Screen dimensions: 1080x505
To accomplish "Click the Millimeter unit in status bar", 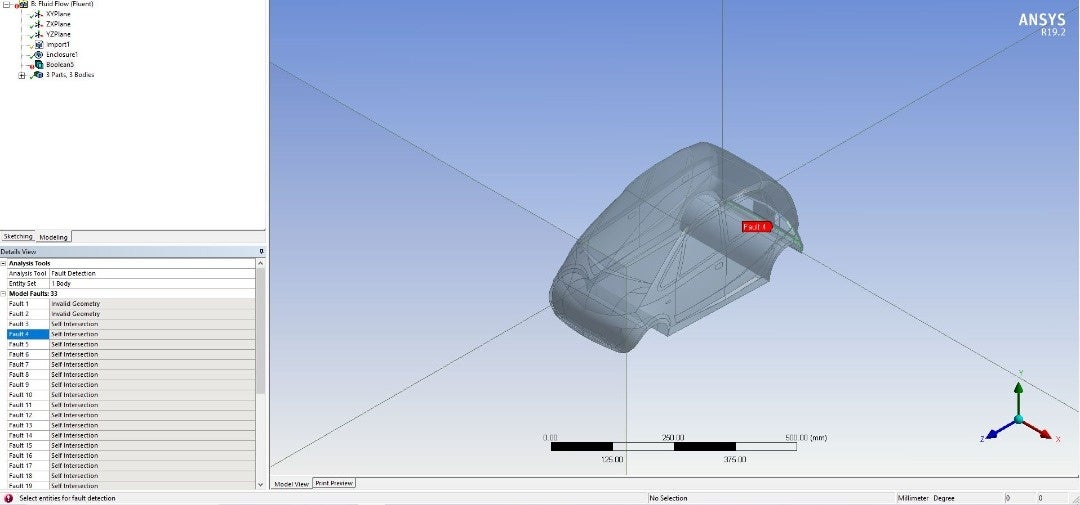I will (x=913, y=498).
